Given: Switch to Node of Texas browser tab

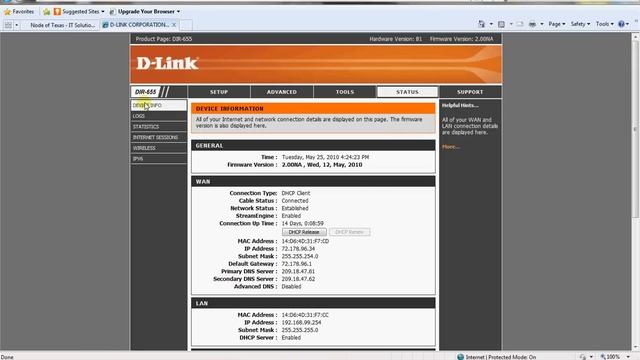Looking at the screenshot, I should [62, 25].
